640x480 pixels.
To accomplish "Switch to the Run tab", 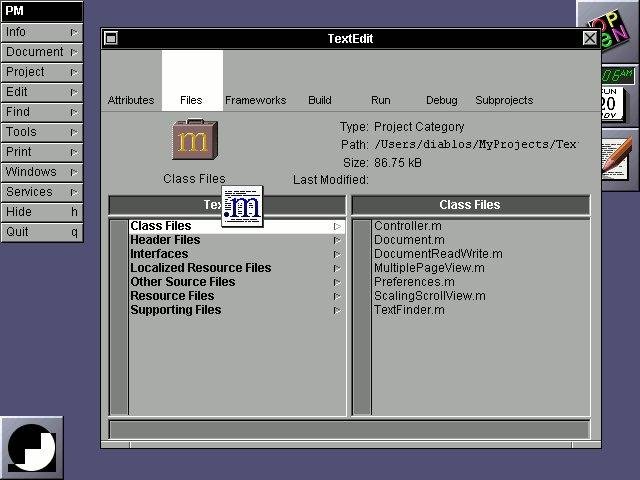I will [380, 81].
